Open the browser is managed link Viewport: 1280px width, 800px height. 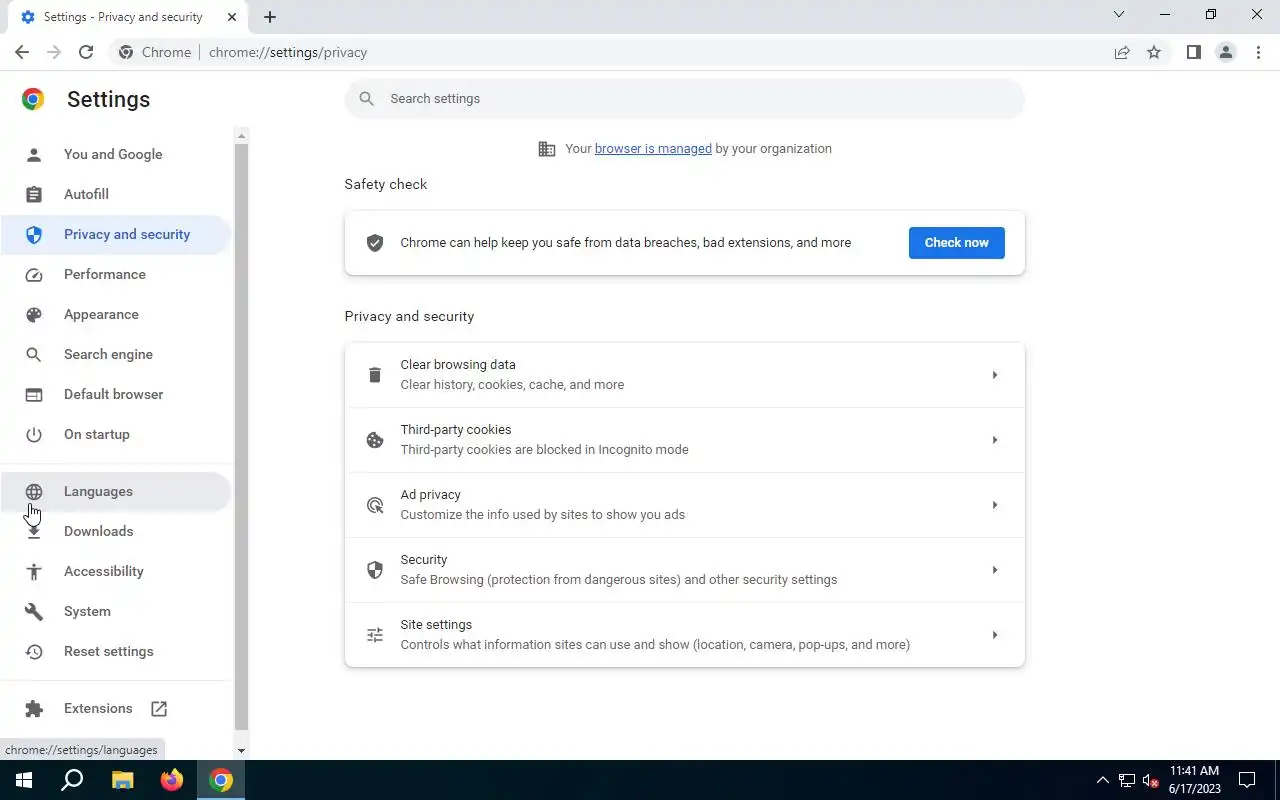click(653, 149)
